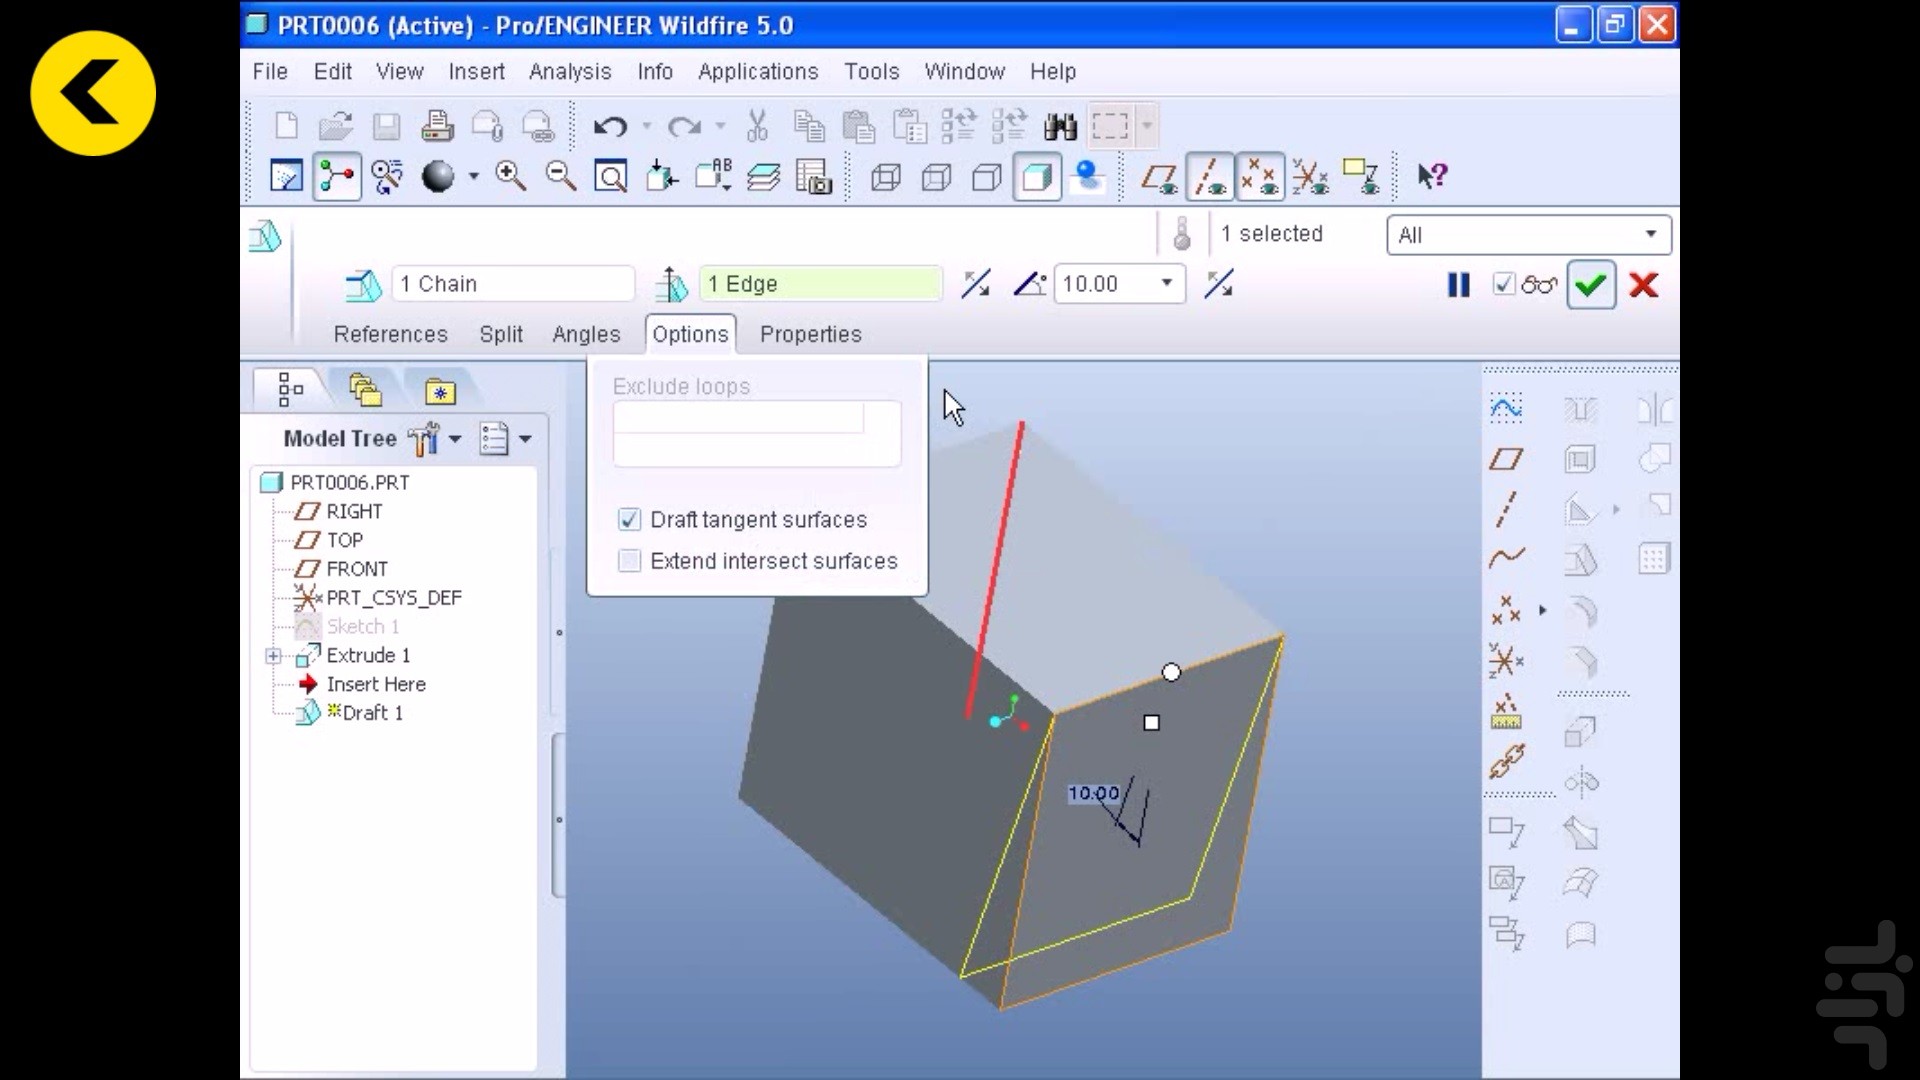Click the context help pointer icon
1920x1080 pixels.
tap(1432, 177)
